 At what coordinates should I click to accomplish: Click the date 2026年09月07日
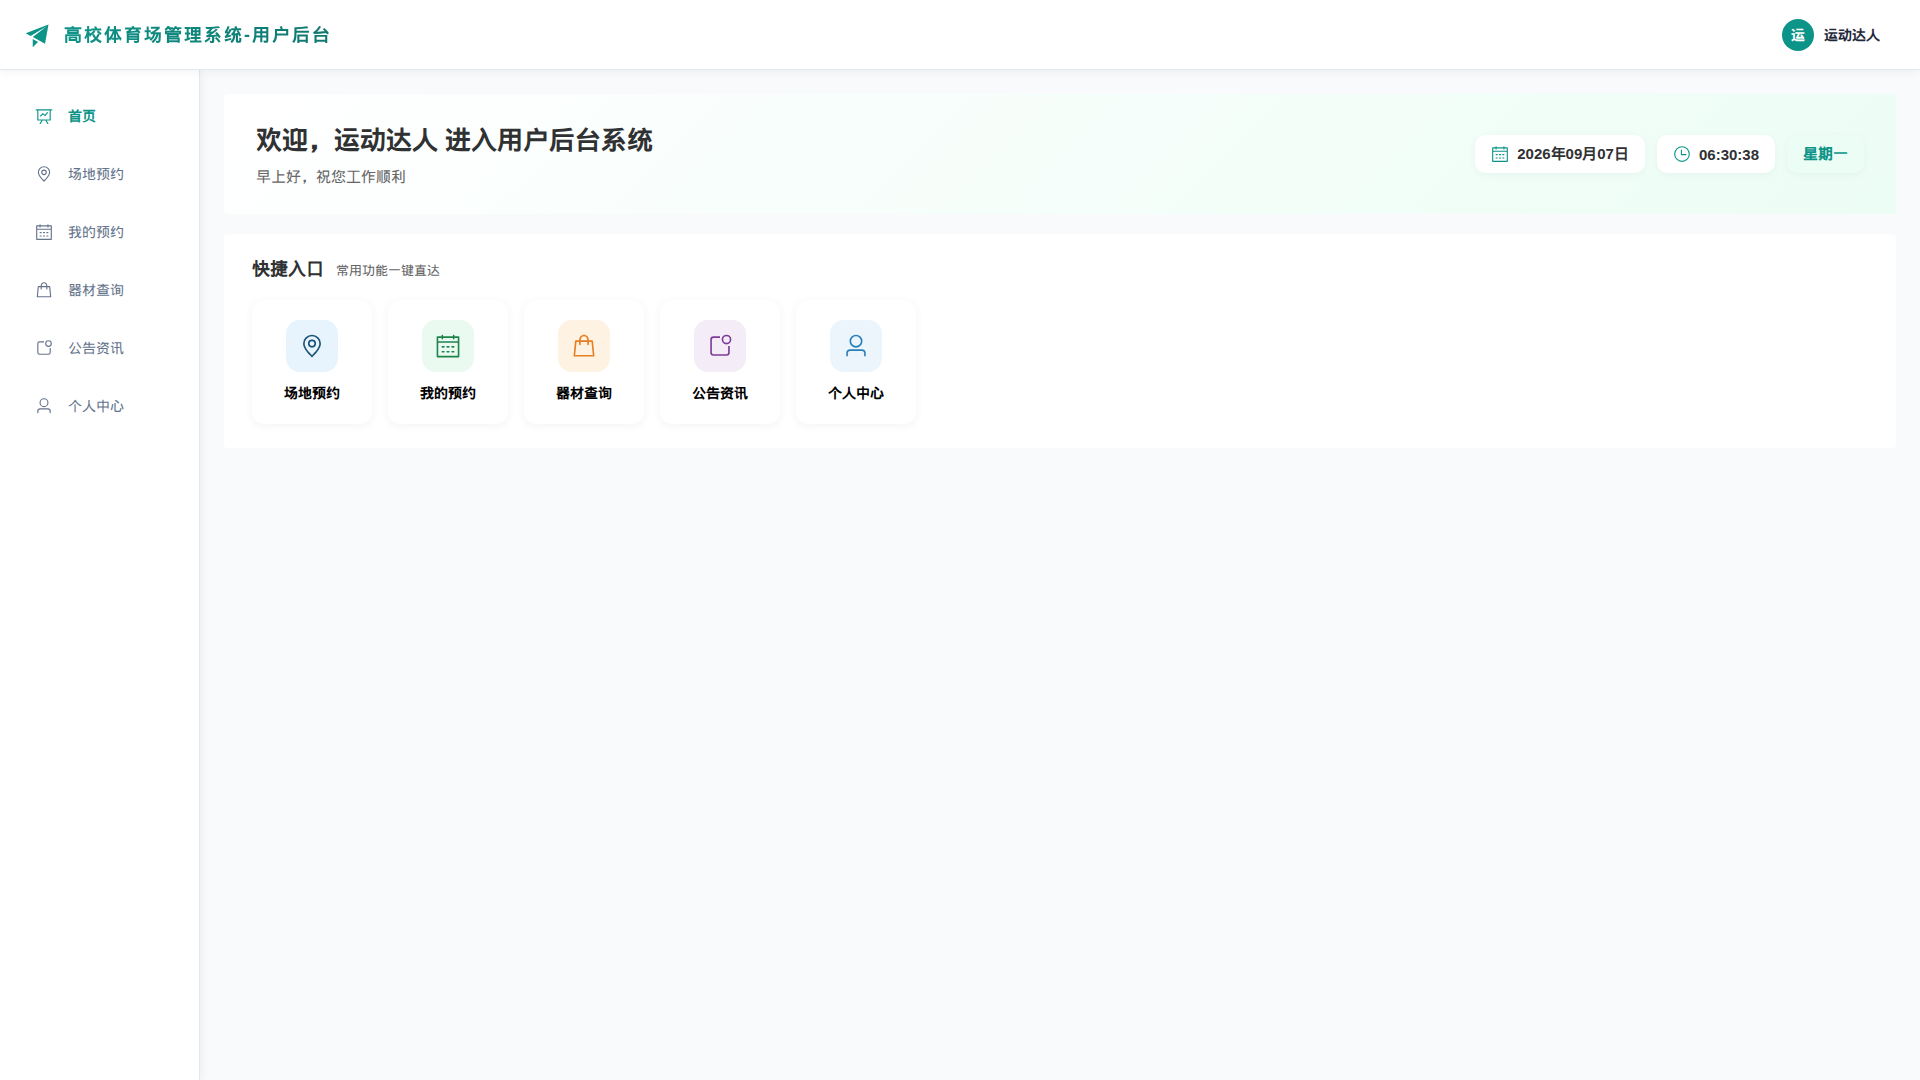coord(1573,154)
